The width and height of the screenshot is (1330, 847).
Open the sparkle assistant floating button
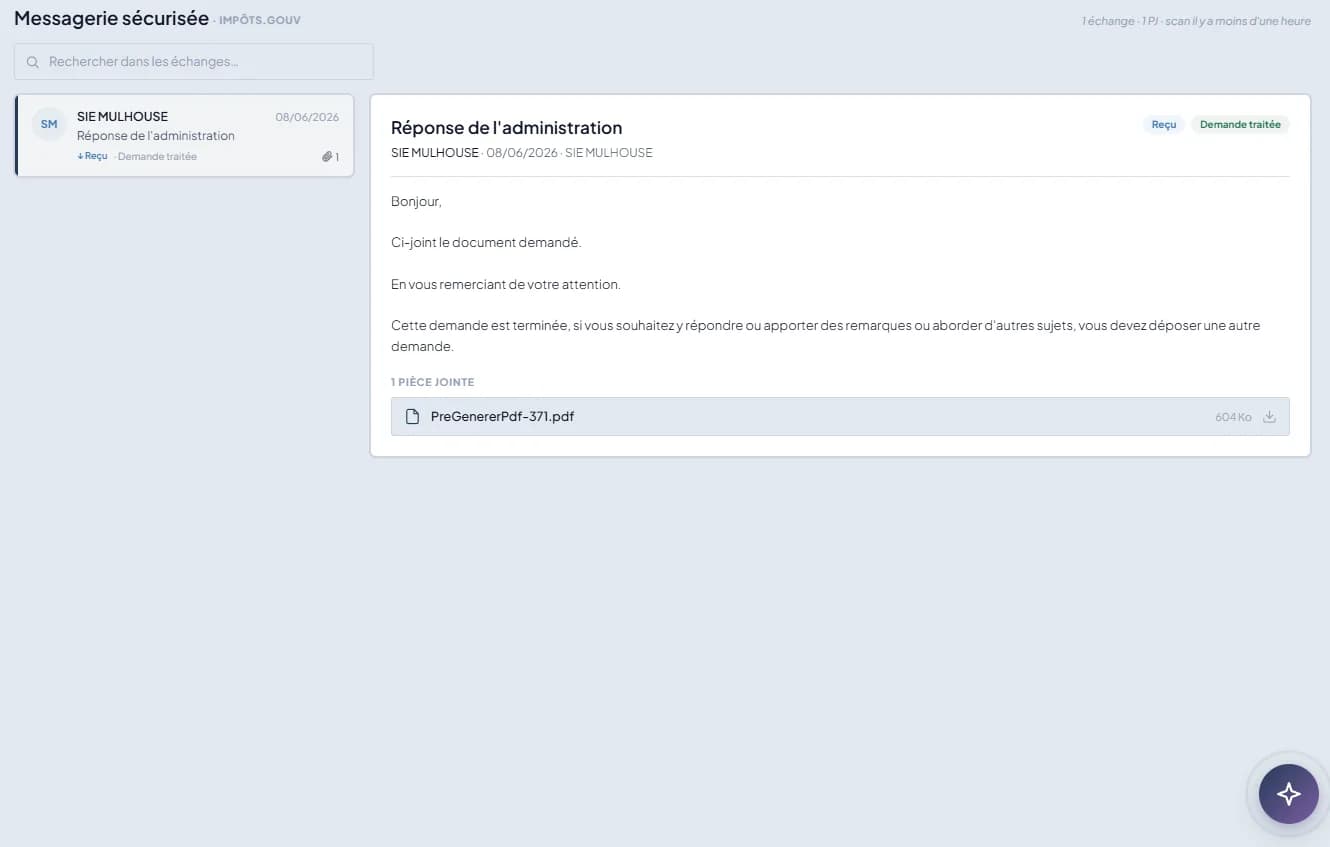(1288, 794)
